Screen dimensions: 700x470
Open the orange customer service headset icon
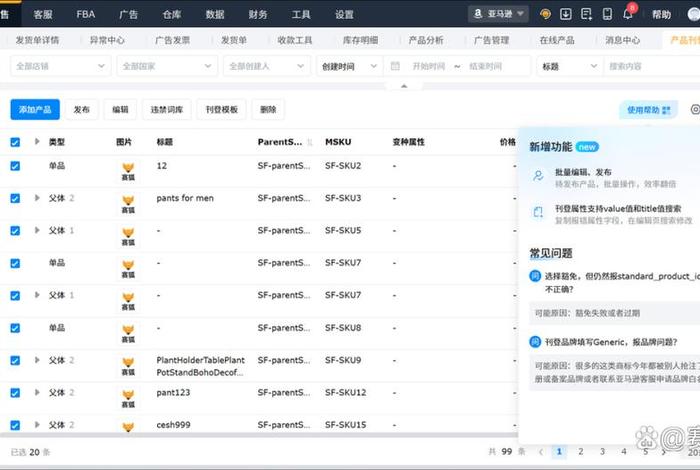545,14
